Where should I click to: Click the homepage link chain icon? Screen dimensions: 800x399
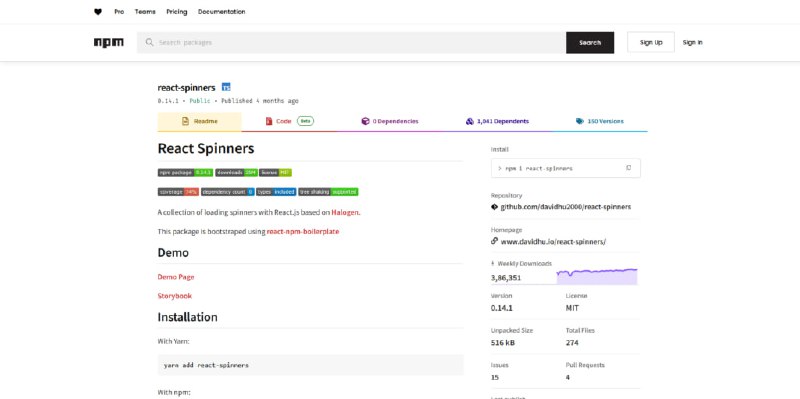pos(494,241)
